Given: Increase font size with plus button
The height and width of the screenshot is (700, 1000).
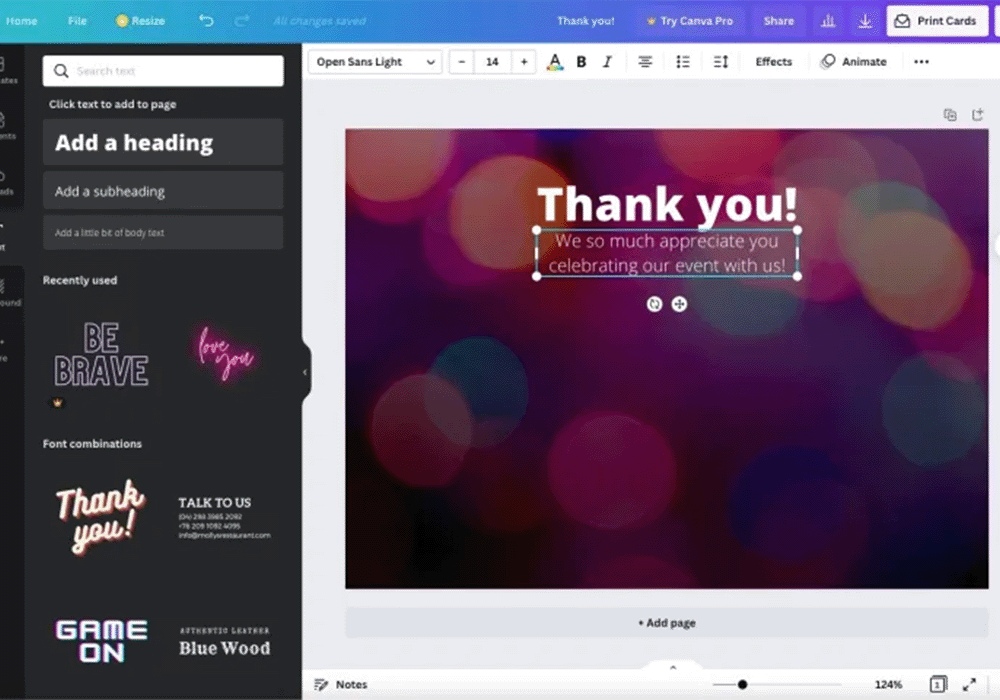Looking at the screenshot, I should [x=524, y=62].
